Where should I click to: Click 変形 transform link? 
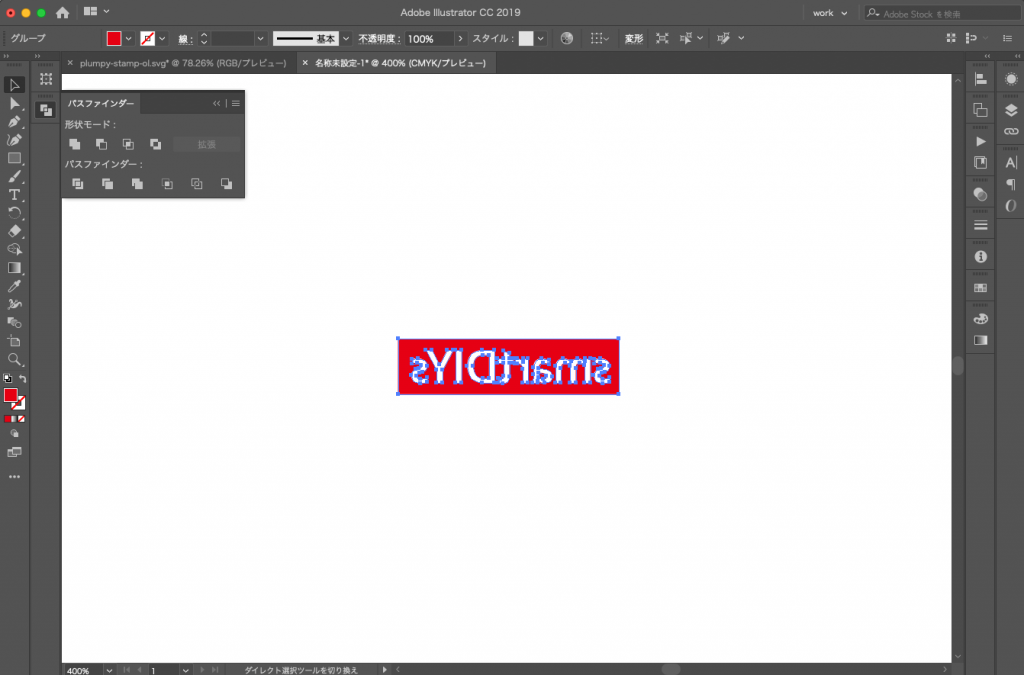[x=633, y=39]
